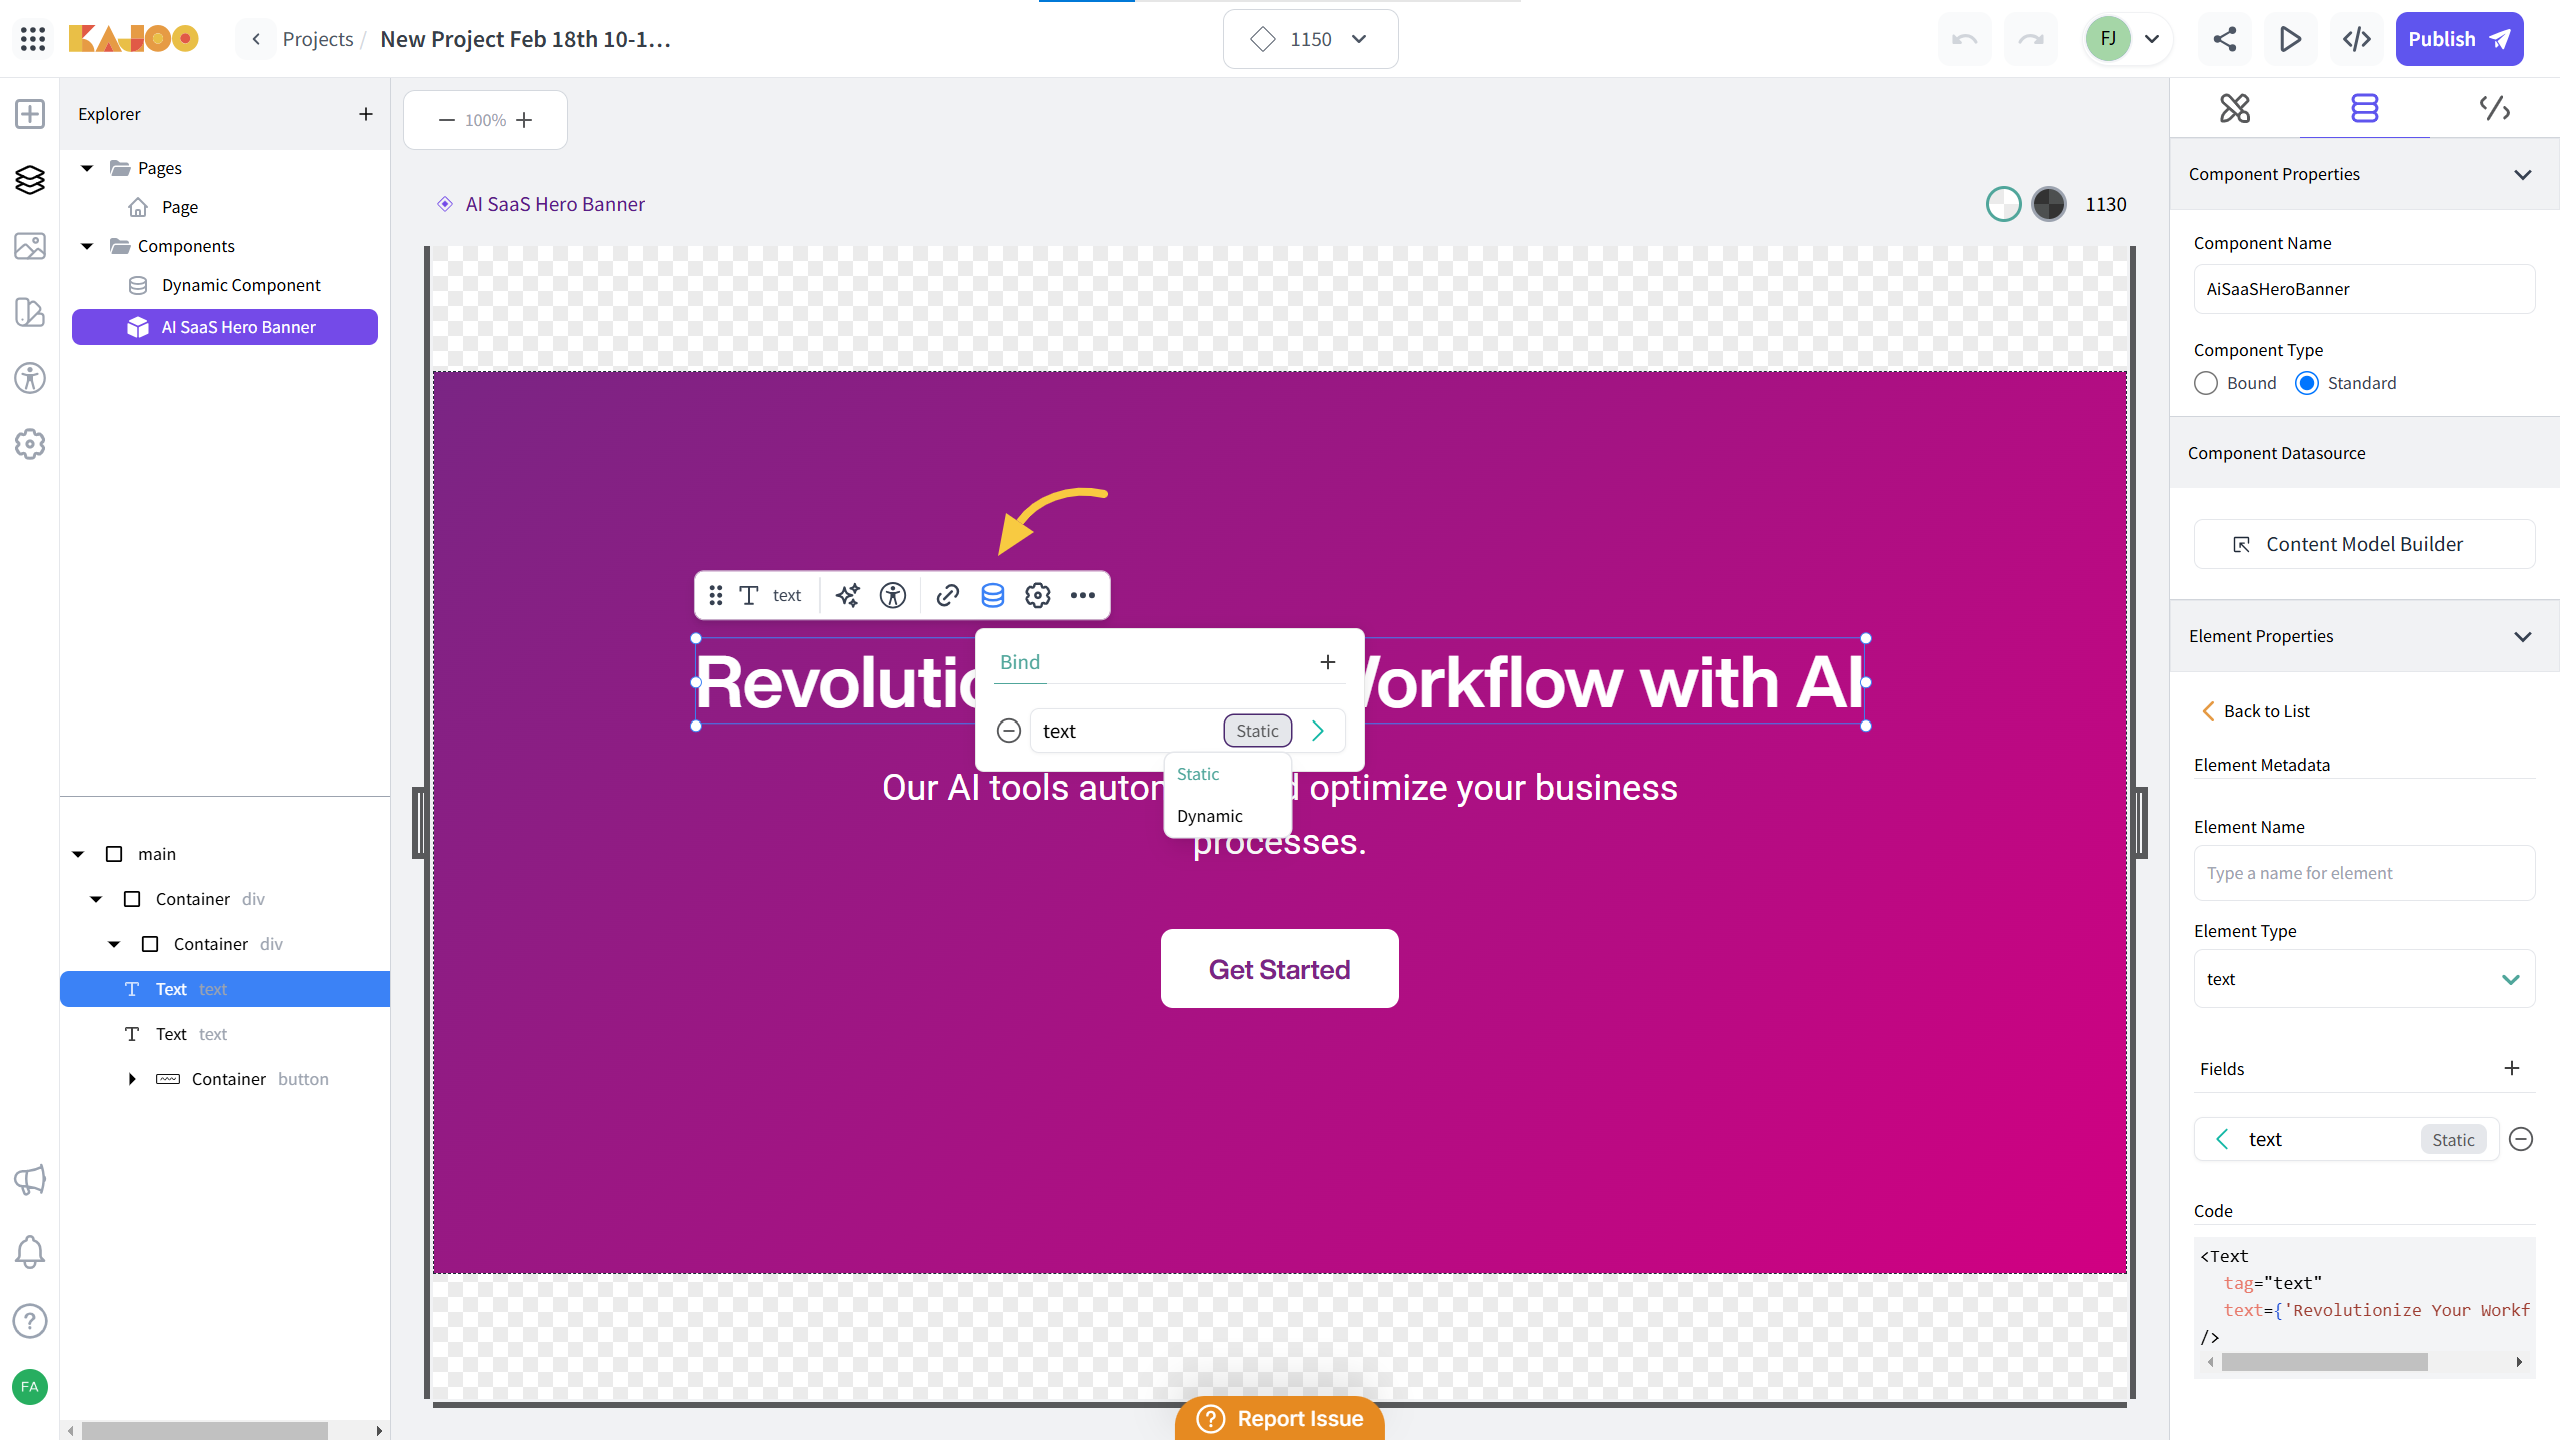
Task: Click the light theme color circle
Action: tap(2003, 204)
